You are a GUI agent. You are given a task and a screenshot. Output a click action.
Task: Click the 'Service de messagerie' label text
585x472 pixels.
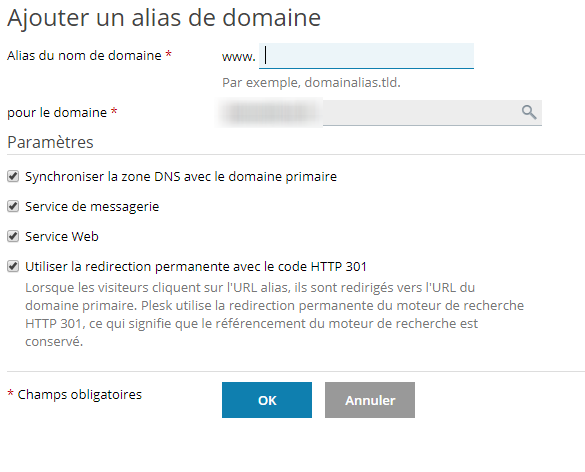click(x=92, y=207)
